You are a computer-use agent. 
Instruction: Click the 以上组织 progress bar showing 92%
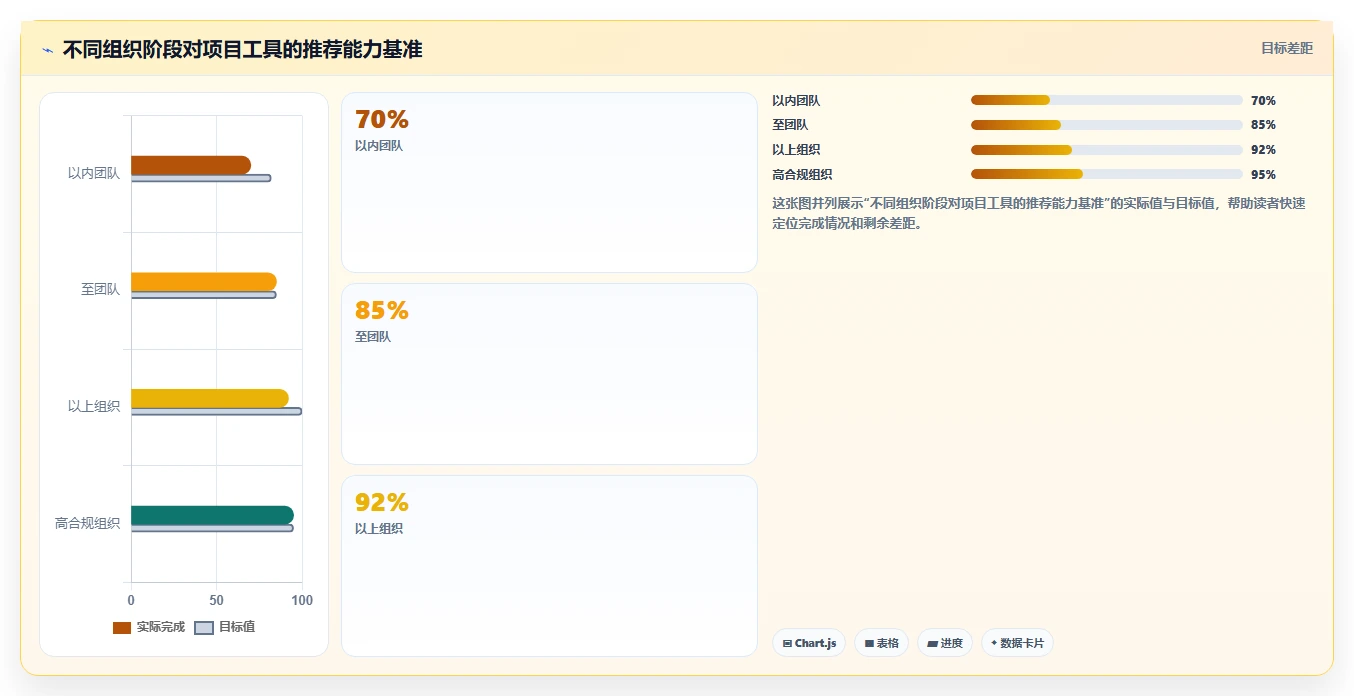[x=1106, y=150]
